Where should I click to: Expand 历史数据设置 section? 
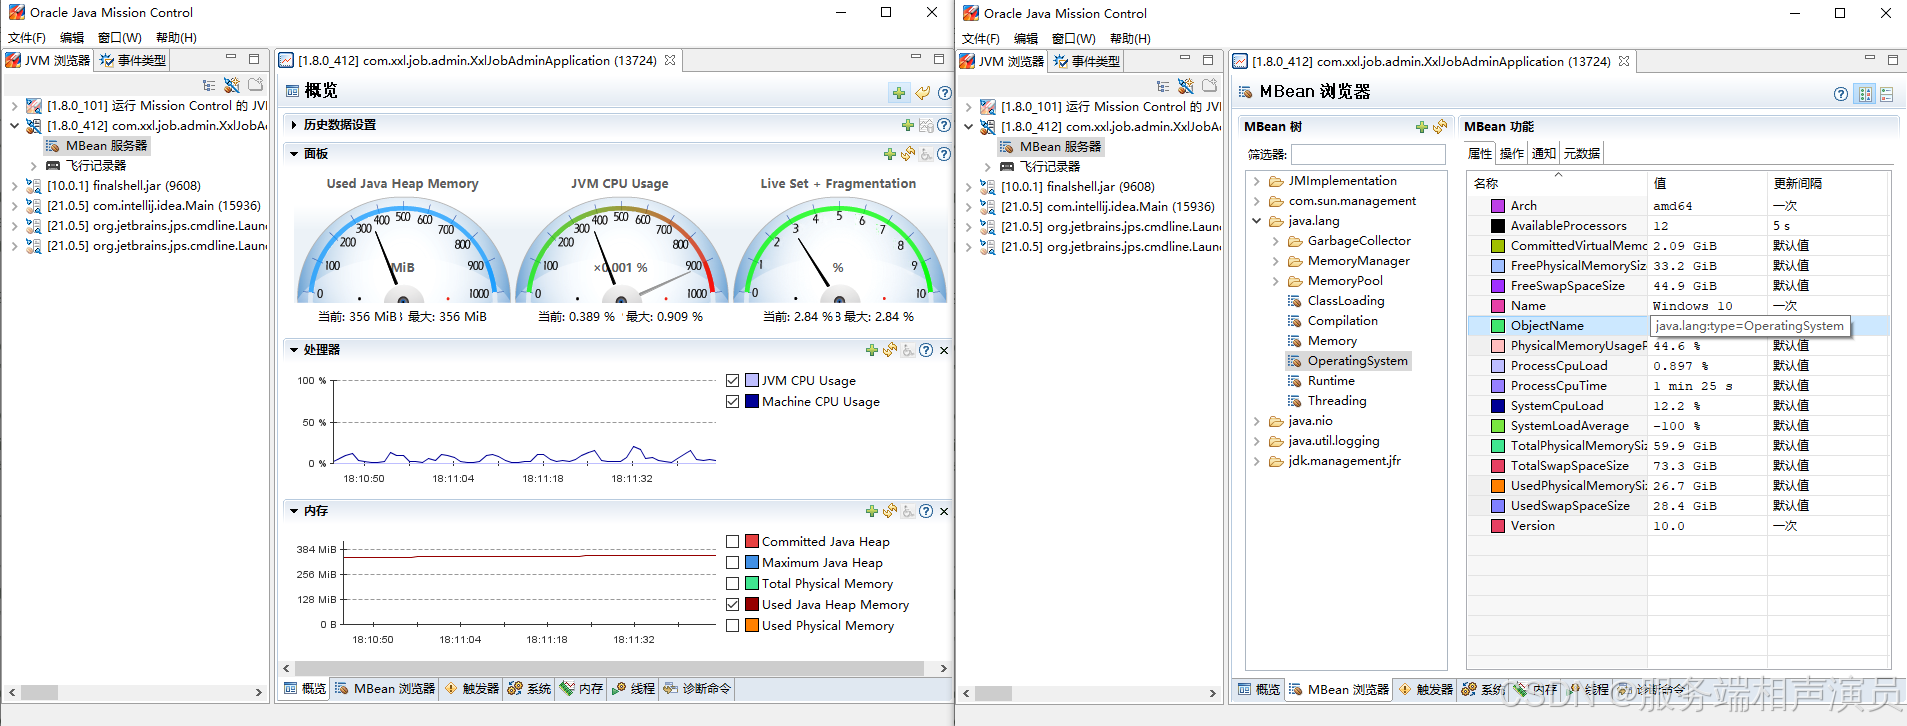pos(294,125)
